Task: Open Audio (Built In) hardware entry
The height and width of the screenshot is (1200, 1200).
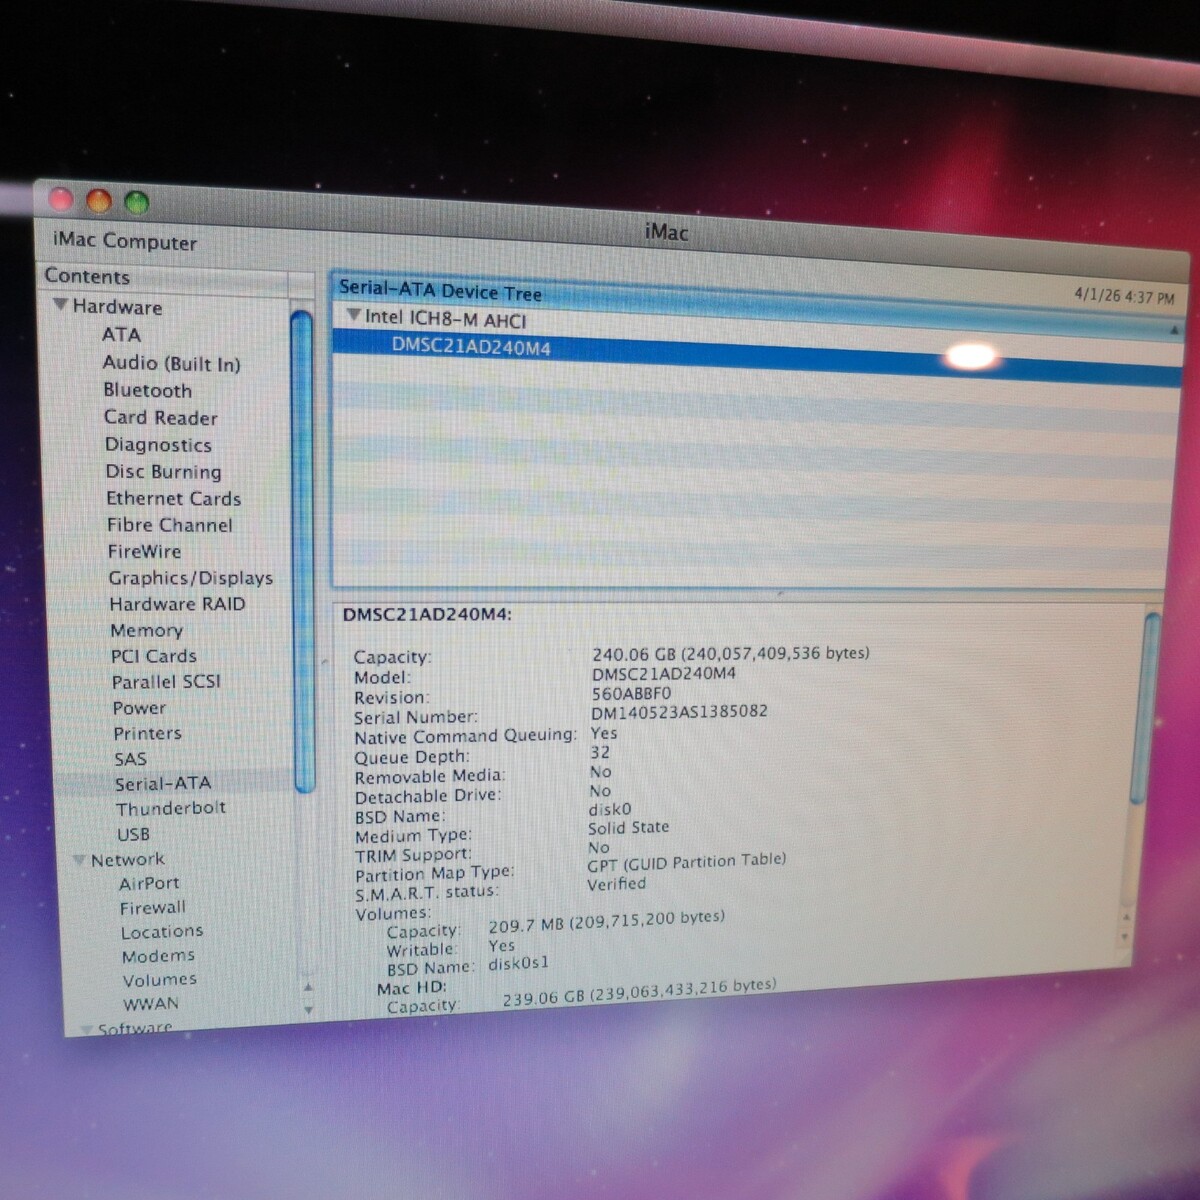Action: pos(171,363)
